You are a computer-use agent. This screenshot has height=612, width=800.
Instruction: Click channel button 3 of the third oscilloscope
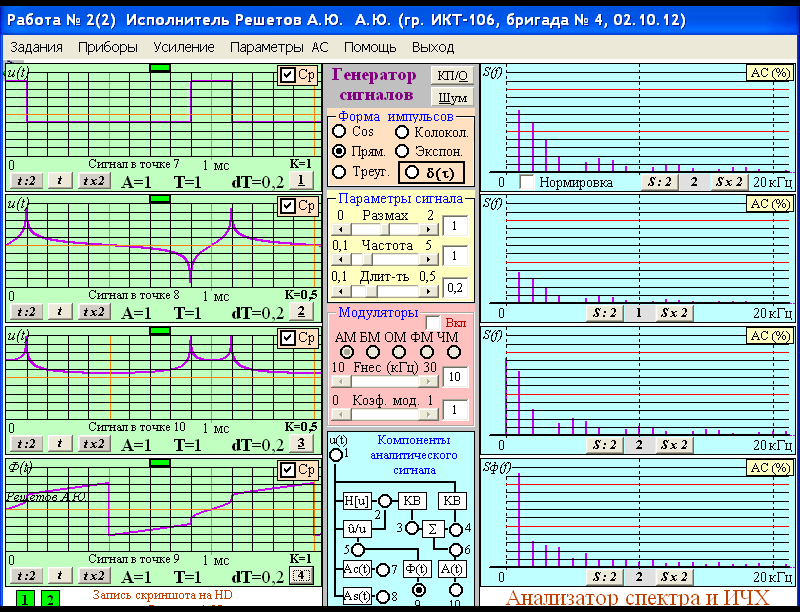[x=301, y=443]
